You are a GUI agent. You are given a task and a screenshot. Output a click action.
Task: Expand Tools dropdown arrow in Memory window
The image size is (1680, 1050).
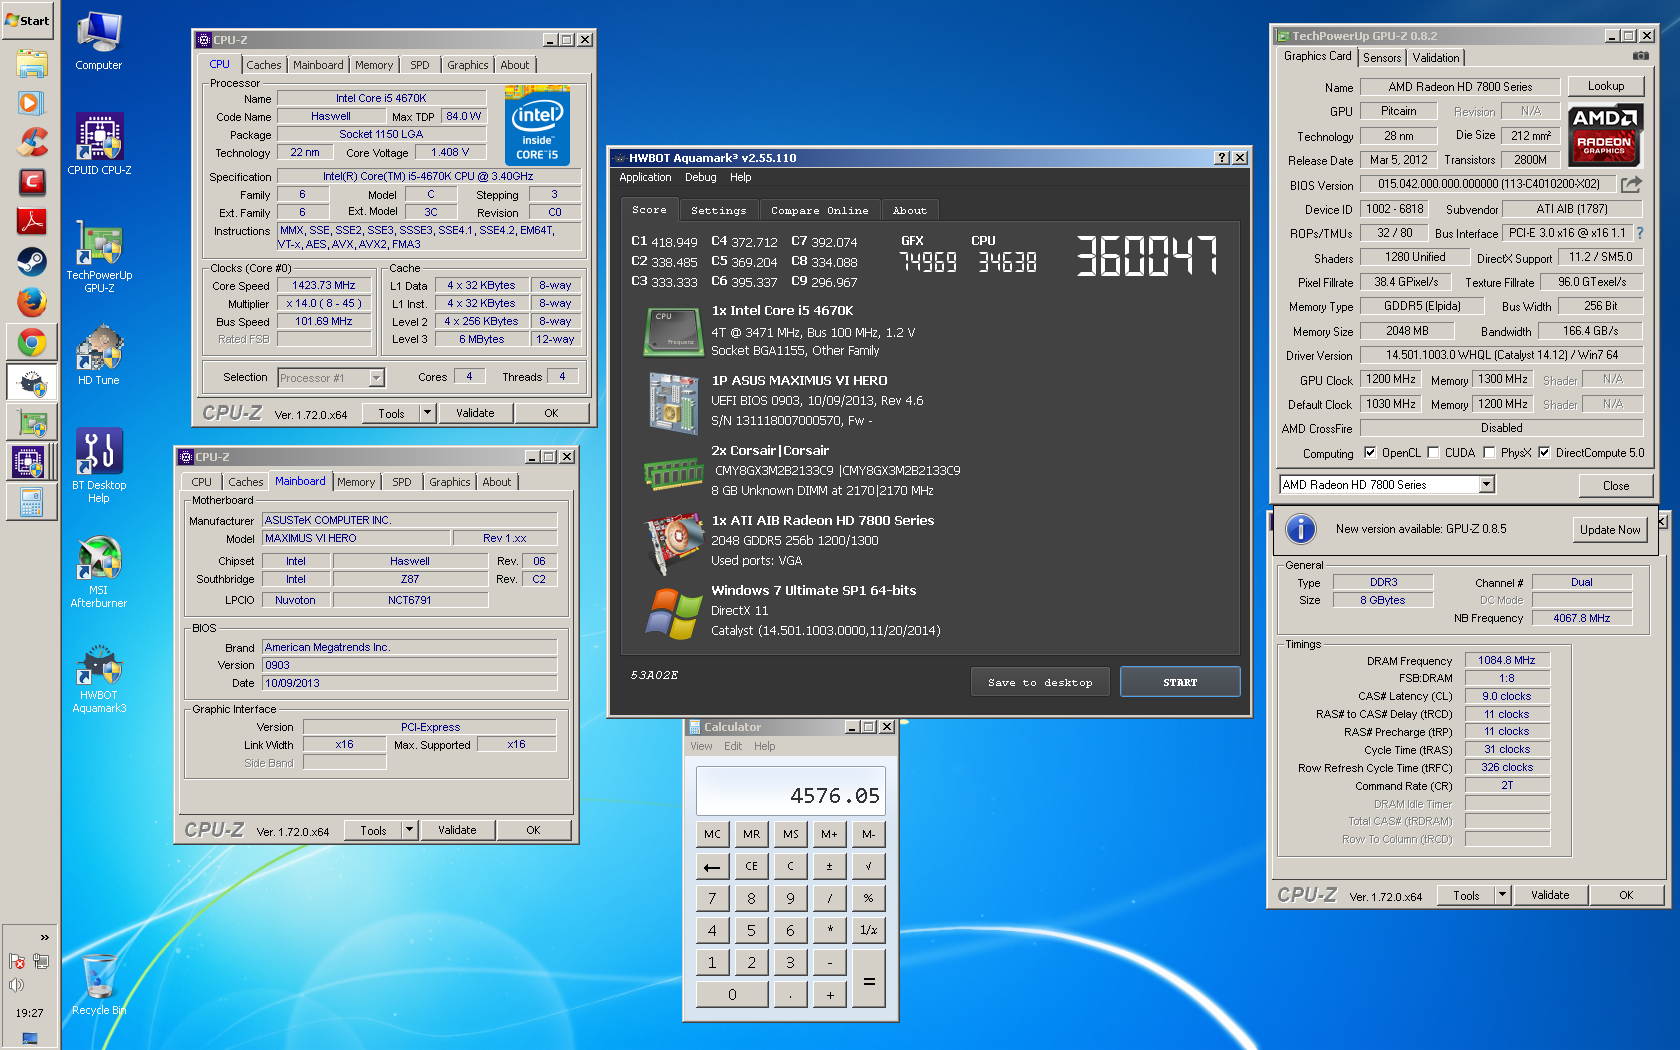tap(1503, 894)
